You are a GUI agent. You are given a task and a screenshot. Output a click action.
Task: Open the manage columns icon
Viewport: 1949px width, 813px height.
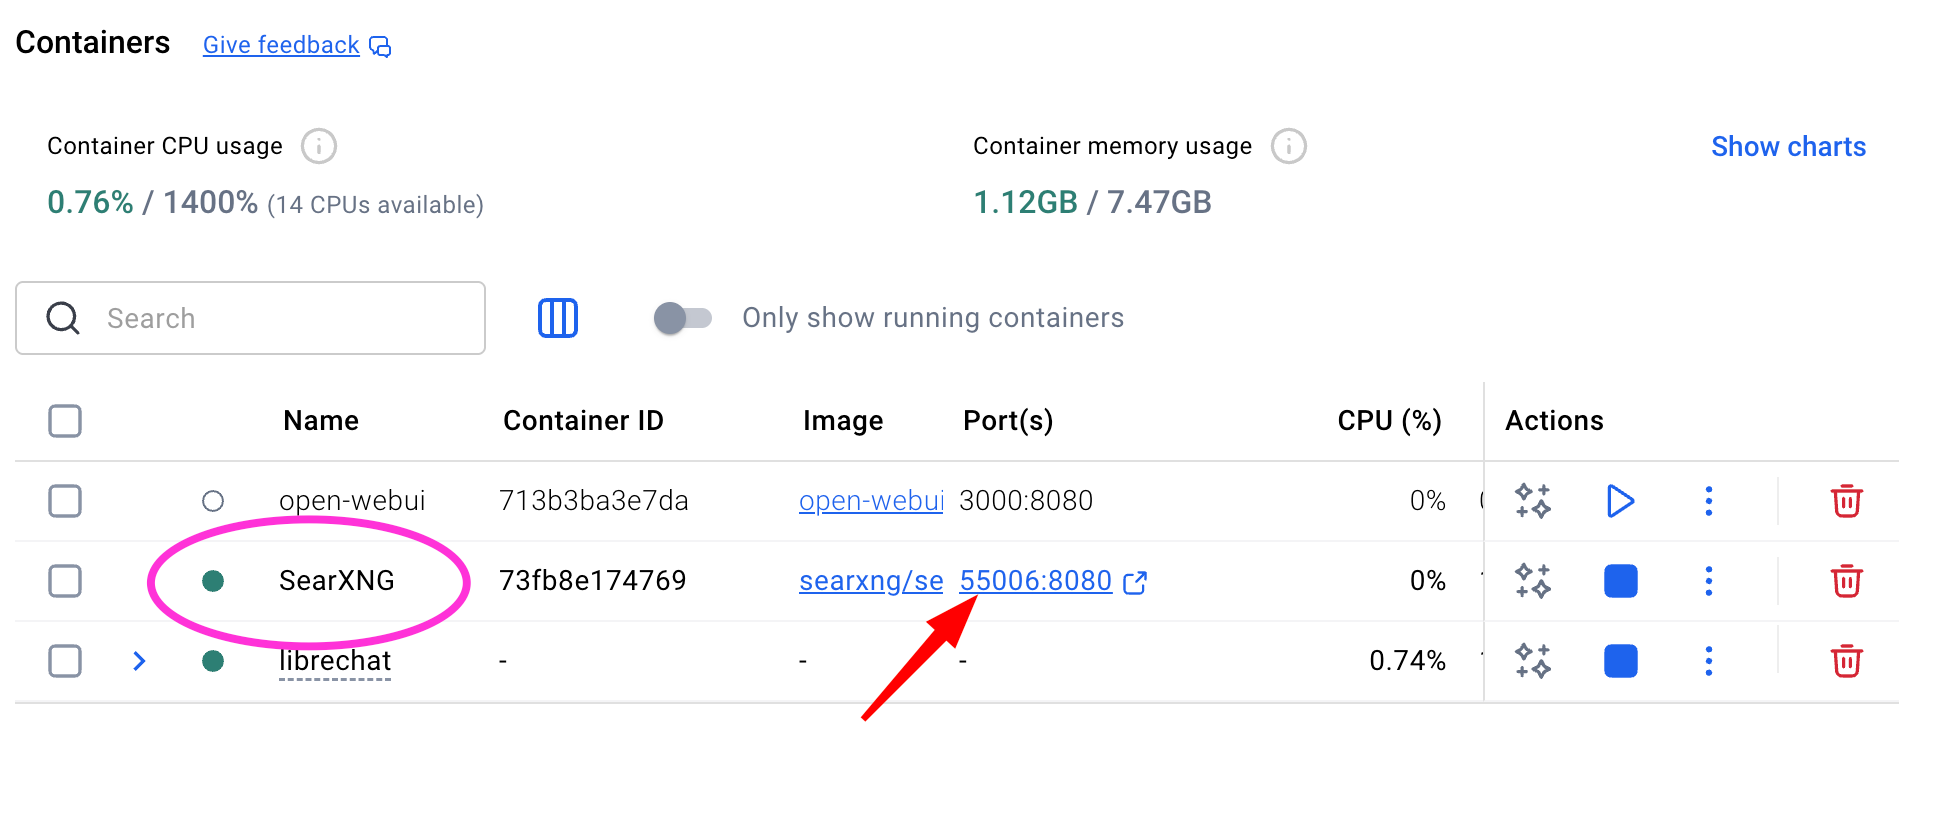click(x=558, y=318)
